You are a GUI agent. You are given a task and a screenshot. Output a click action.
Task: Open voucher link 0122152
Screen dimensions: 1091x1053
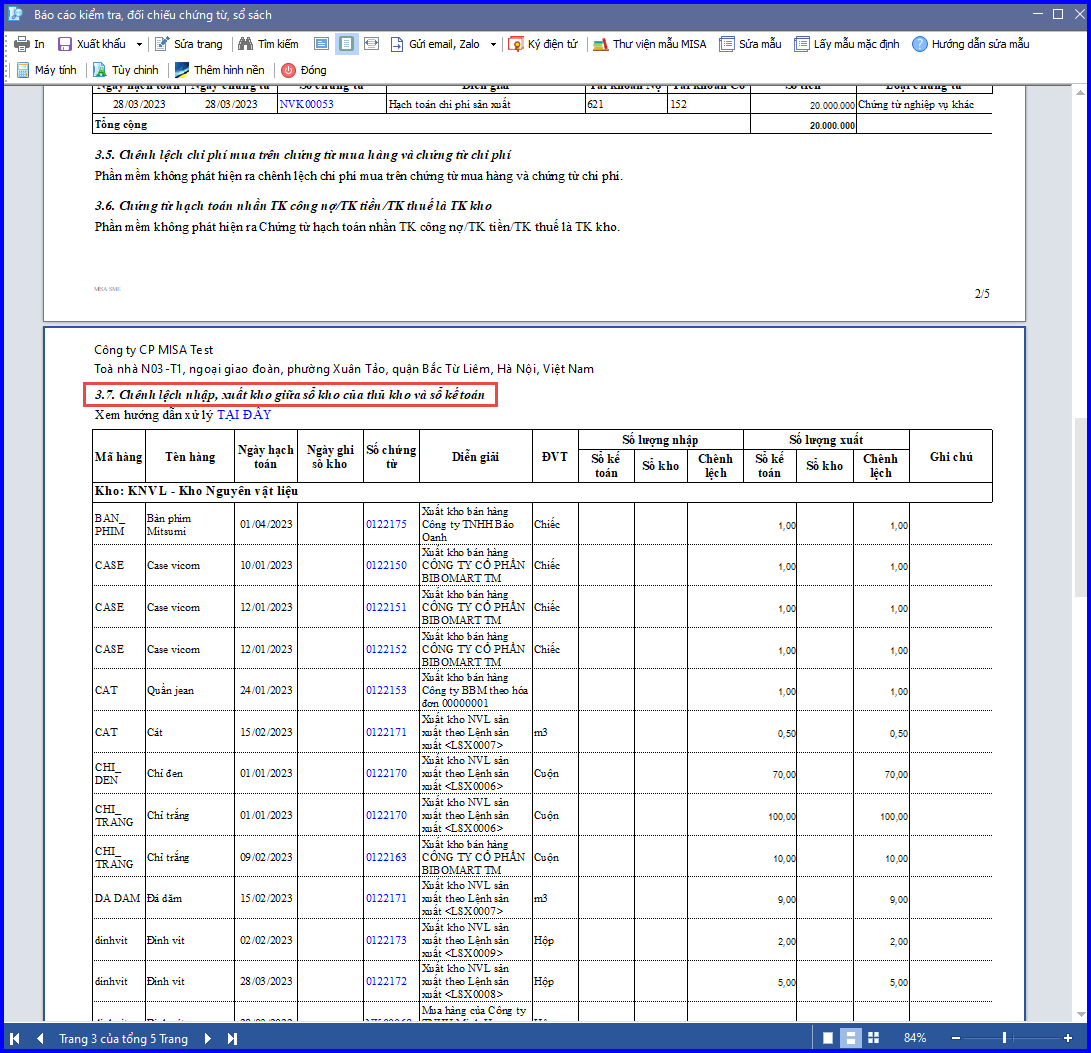click(386, 649)
